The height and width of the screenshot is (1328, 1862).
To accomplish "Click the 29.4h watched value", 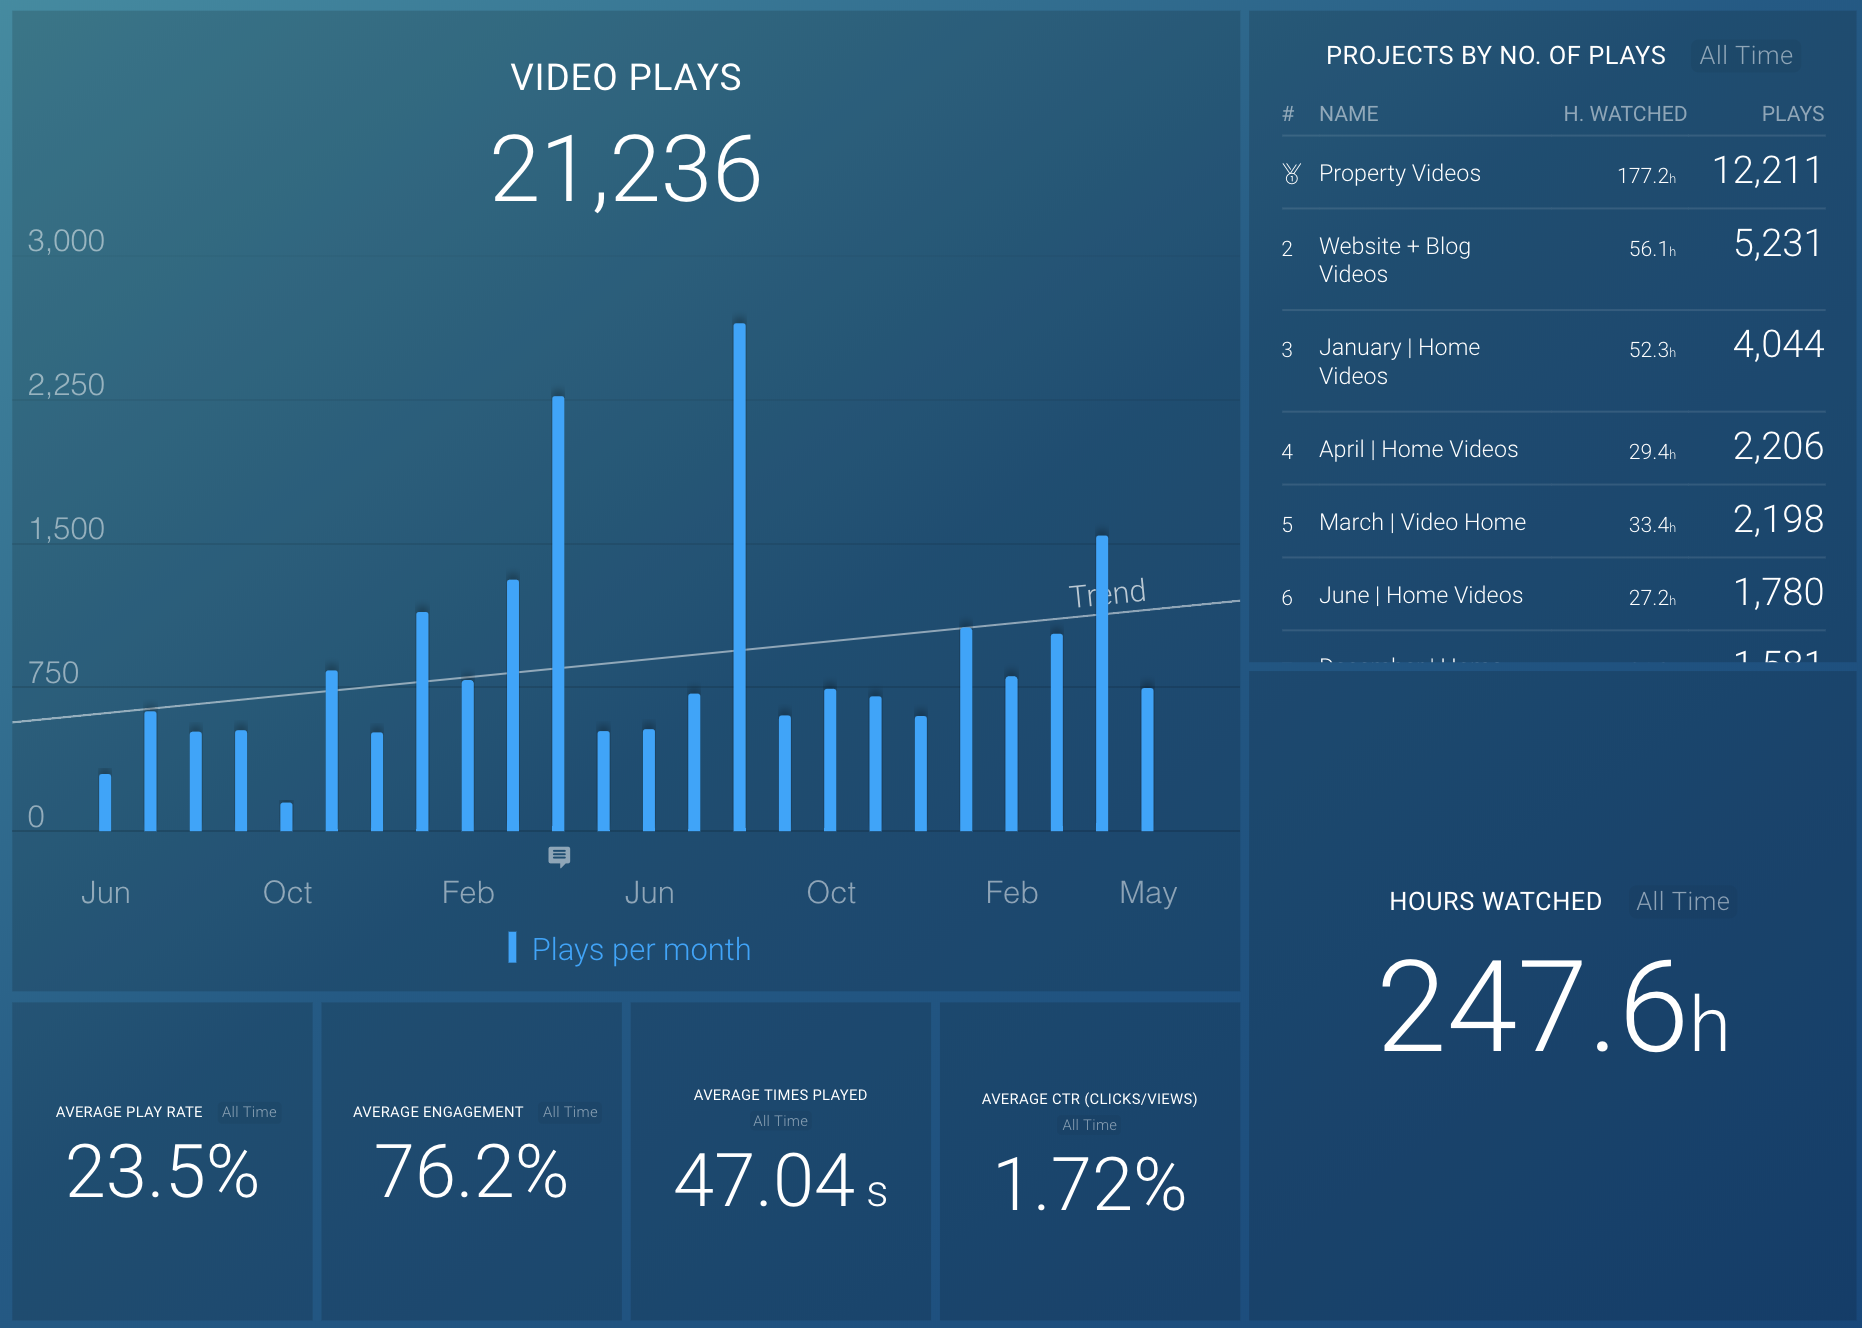I will (x=1652, y=452).
